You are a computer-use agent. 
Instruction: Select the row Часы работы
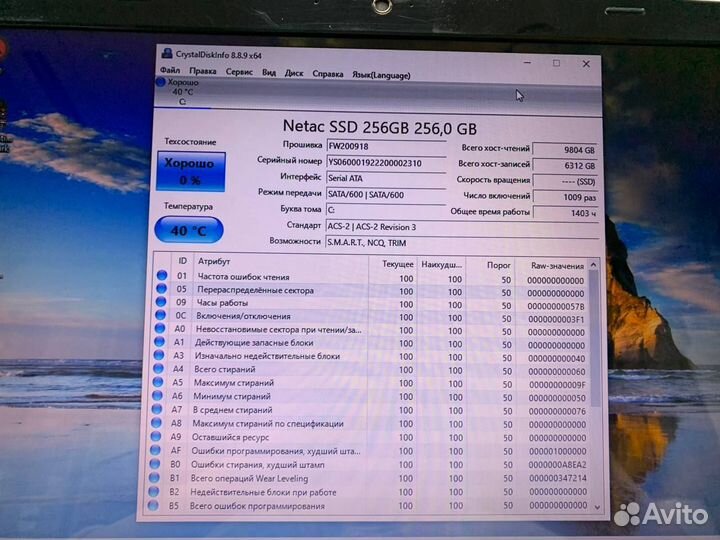point(371,304)
